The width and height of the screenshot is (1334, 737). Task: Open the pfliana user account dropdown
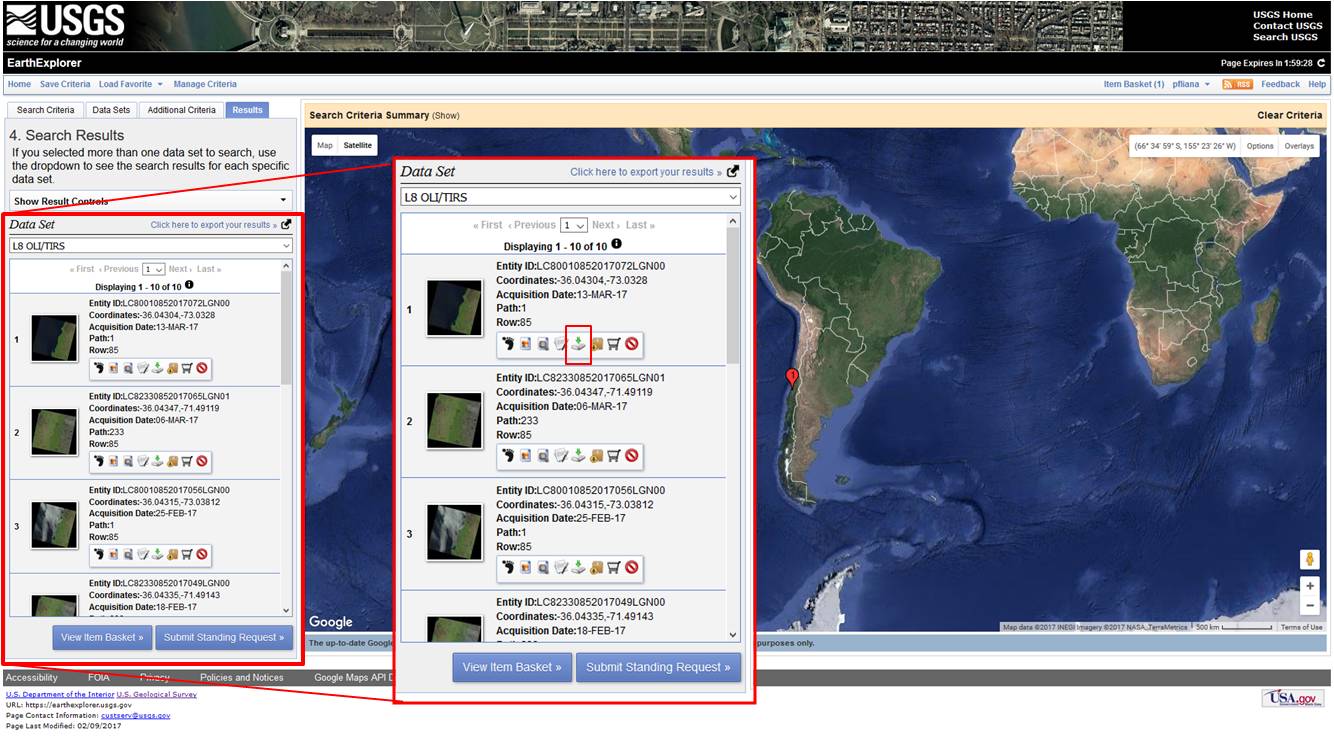[x=1192, y=85]
